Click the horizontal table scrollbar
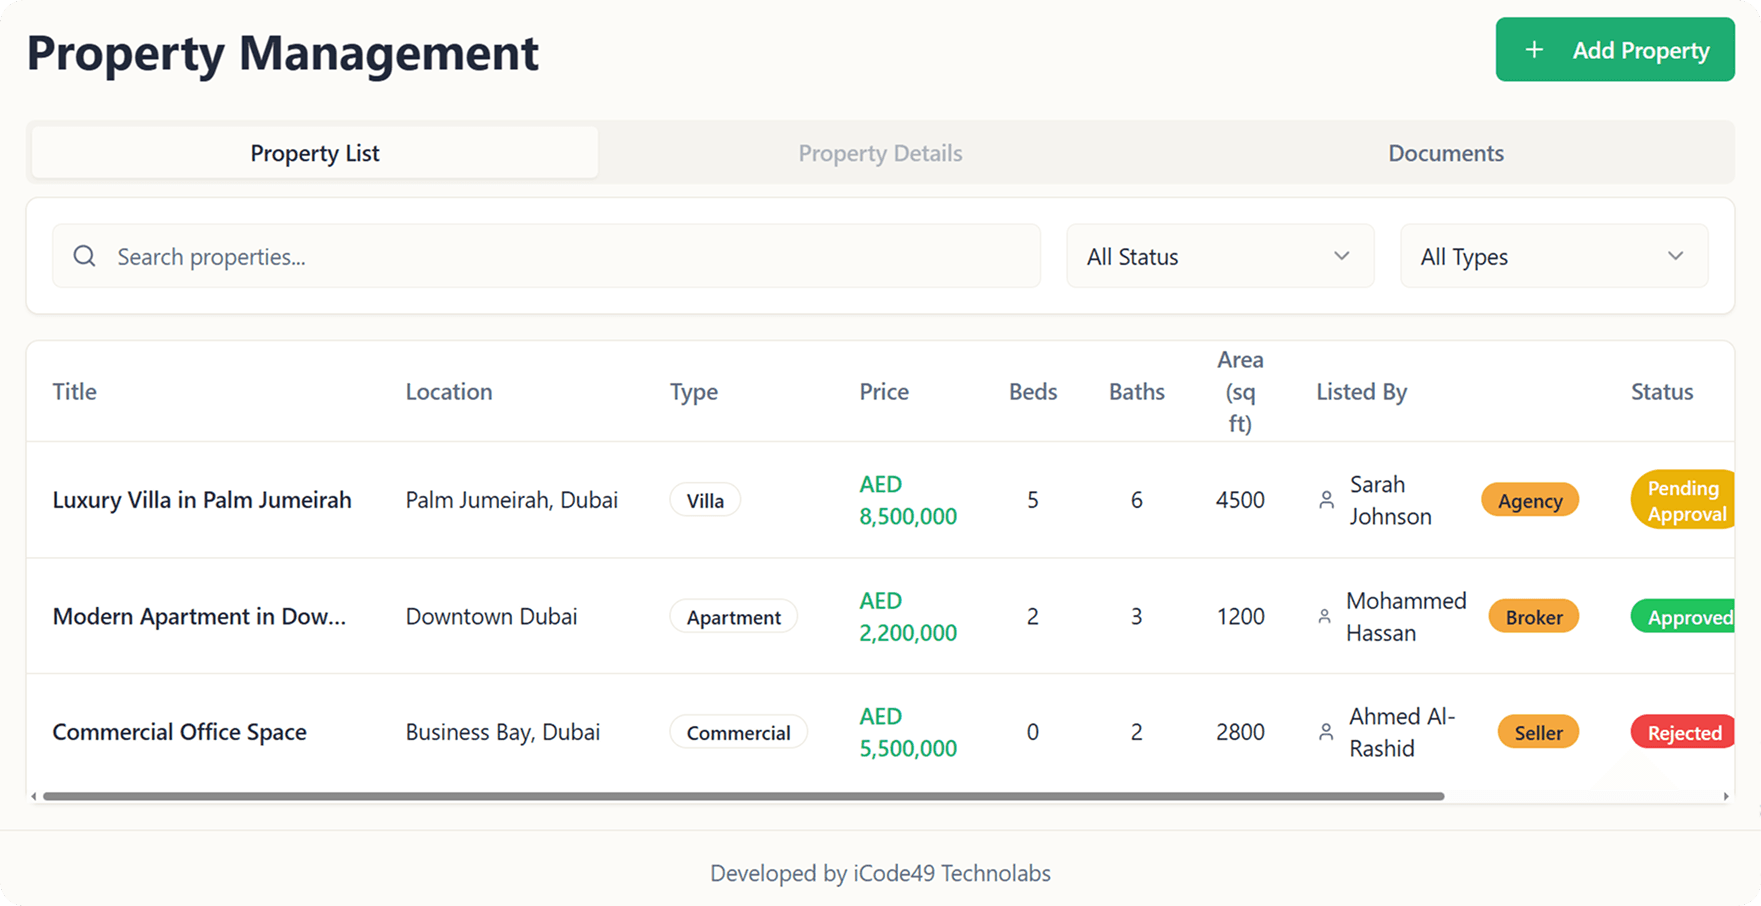Viewport: 1761px width, 906px height. (744, 796)
